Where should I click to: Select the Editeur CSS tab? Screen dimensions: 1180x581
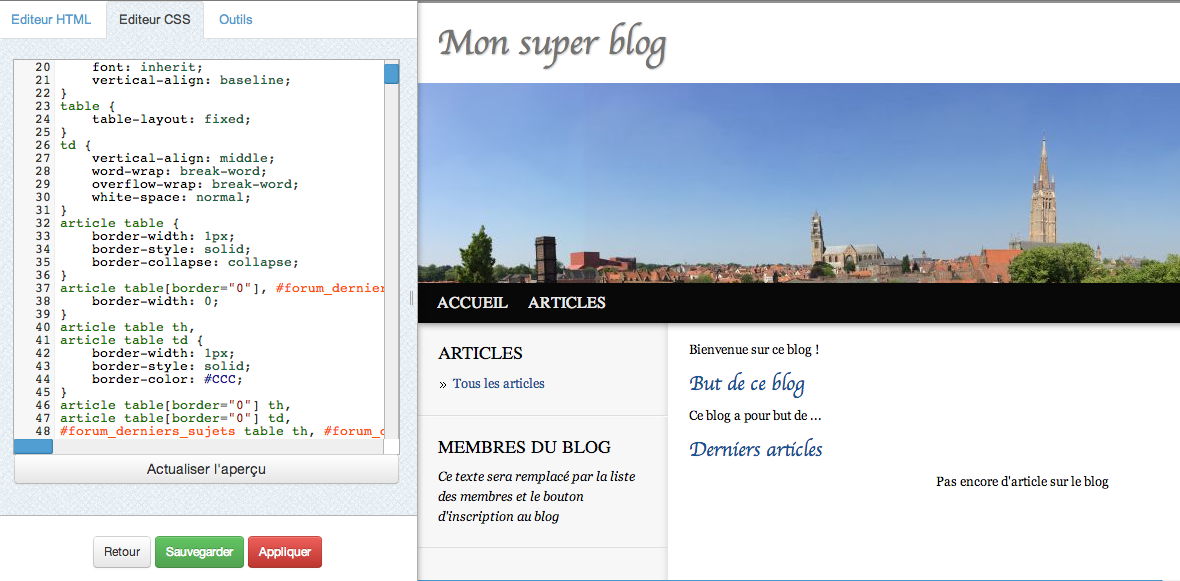click(x=155, y=20)
